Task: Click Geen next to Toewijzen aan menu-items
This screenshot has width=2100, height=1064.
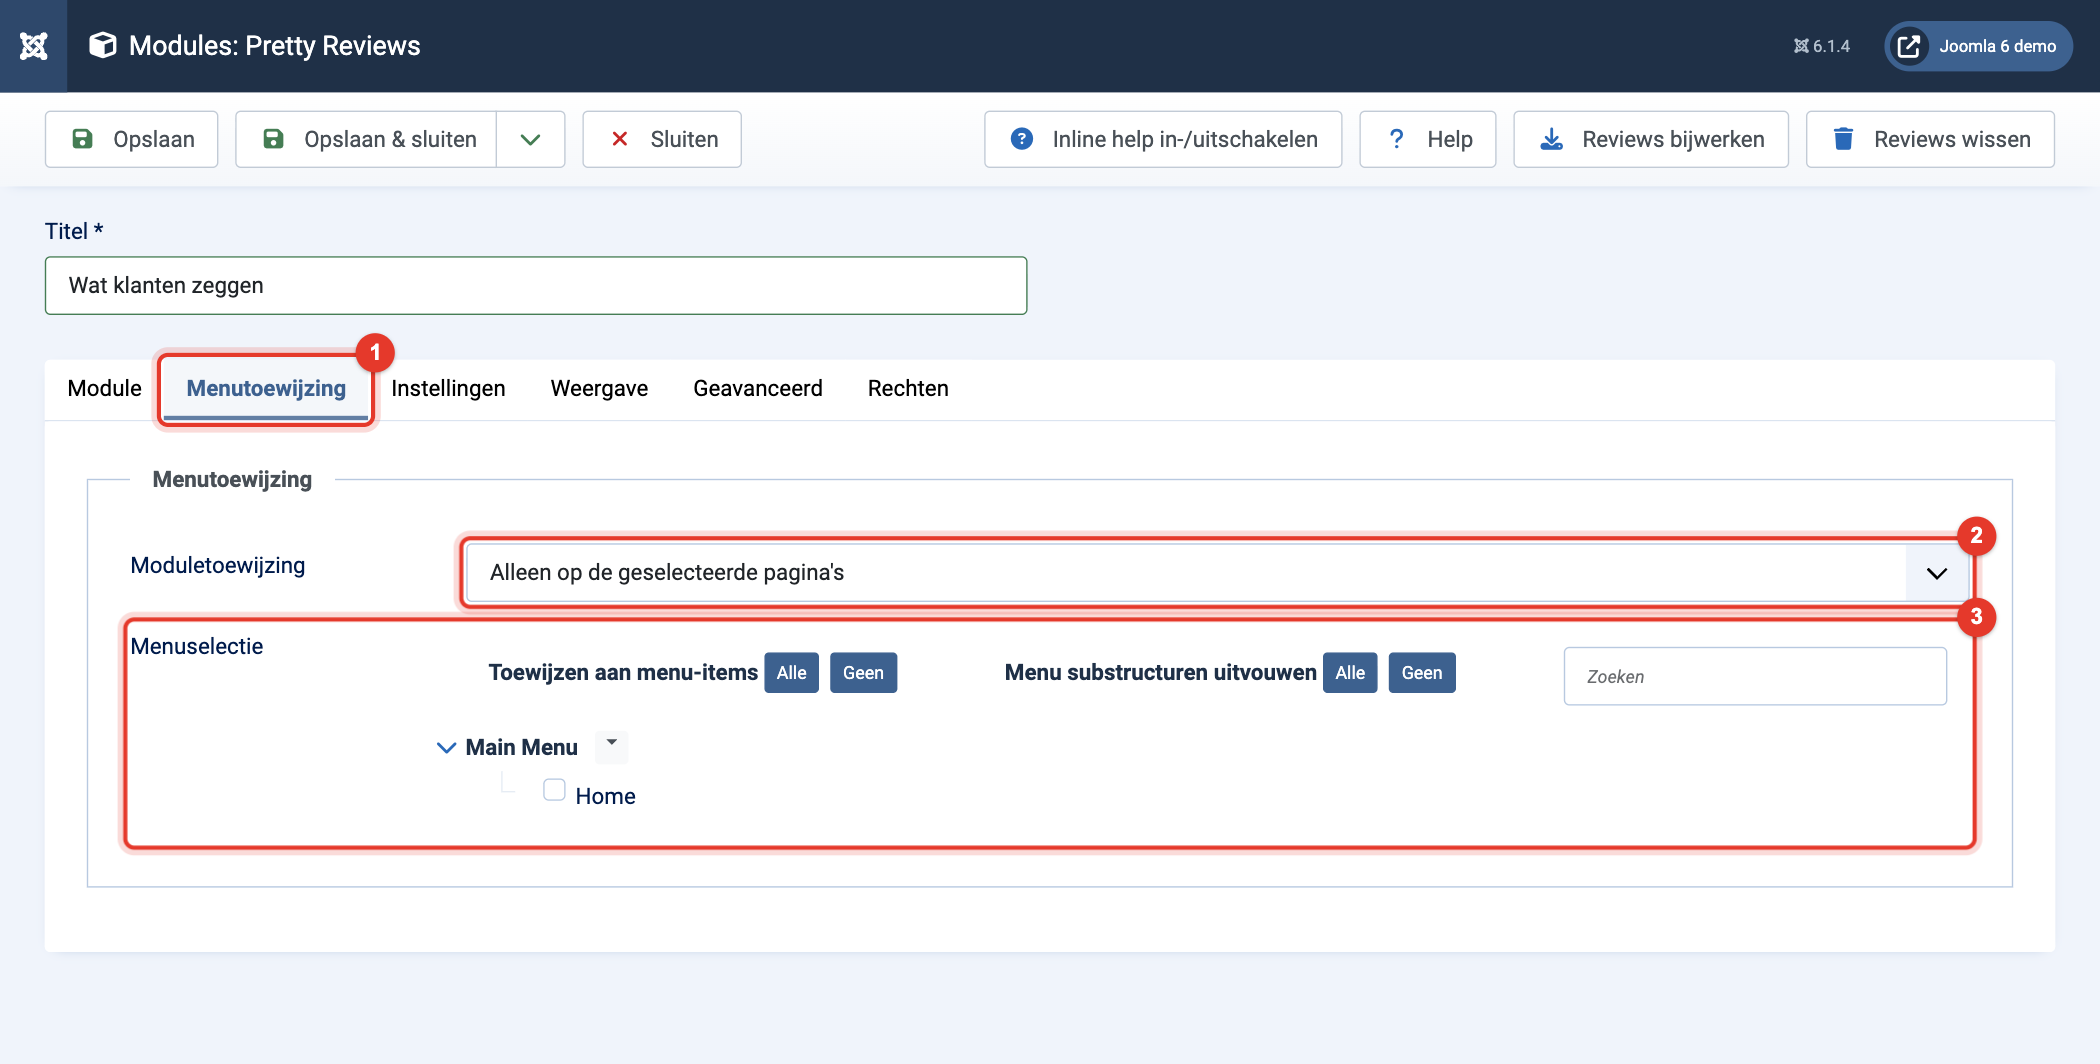Action: coord(863,673)
